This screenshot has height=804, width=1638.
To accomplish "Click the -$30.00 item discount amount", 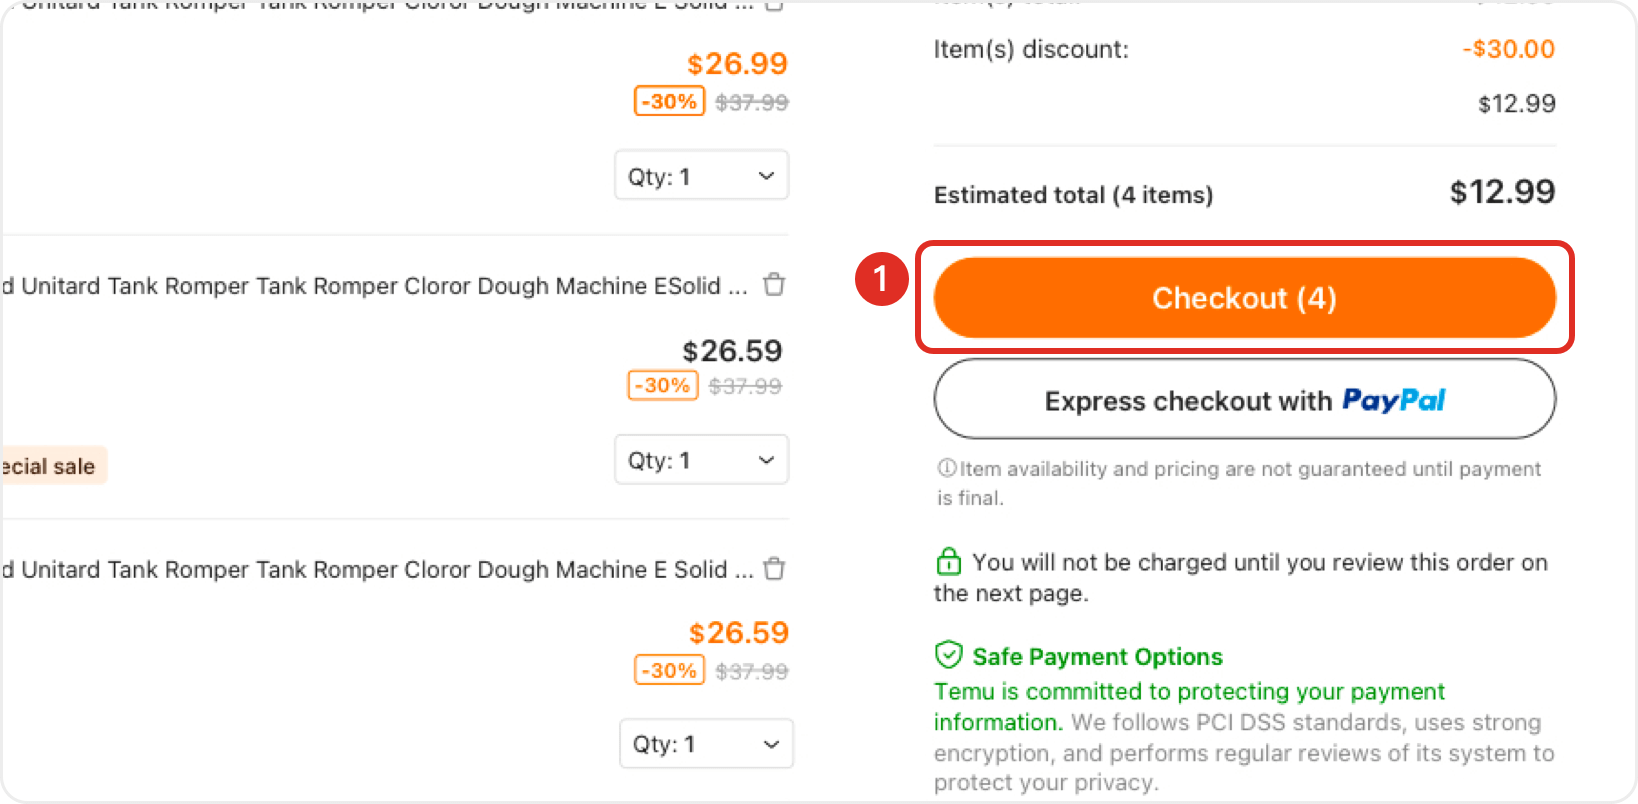I will tap(1508, 49).
